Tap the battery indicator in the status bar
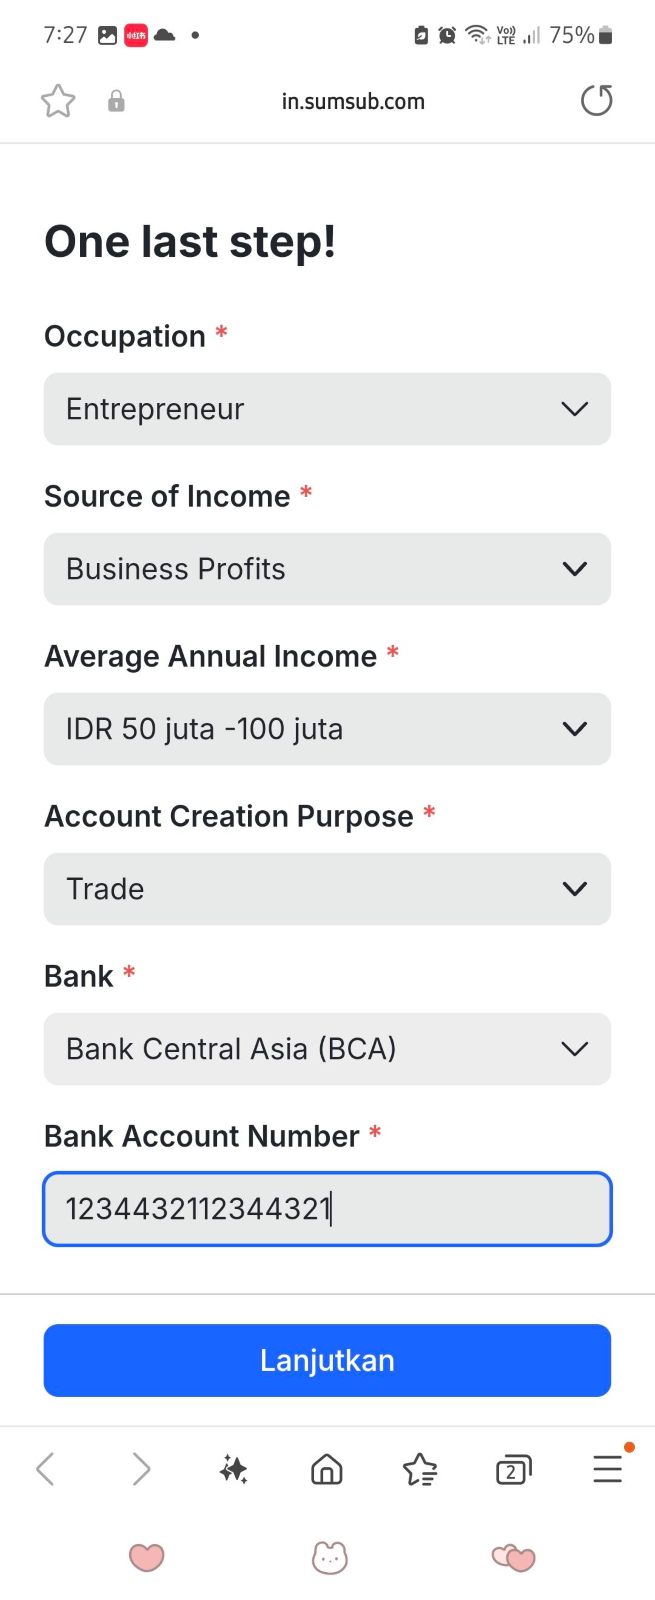 click(607, 35)
